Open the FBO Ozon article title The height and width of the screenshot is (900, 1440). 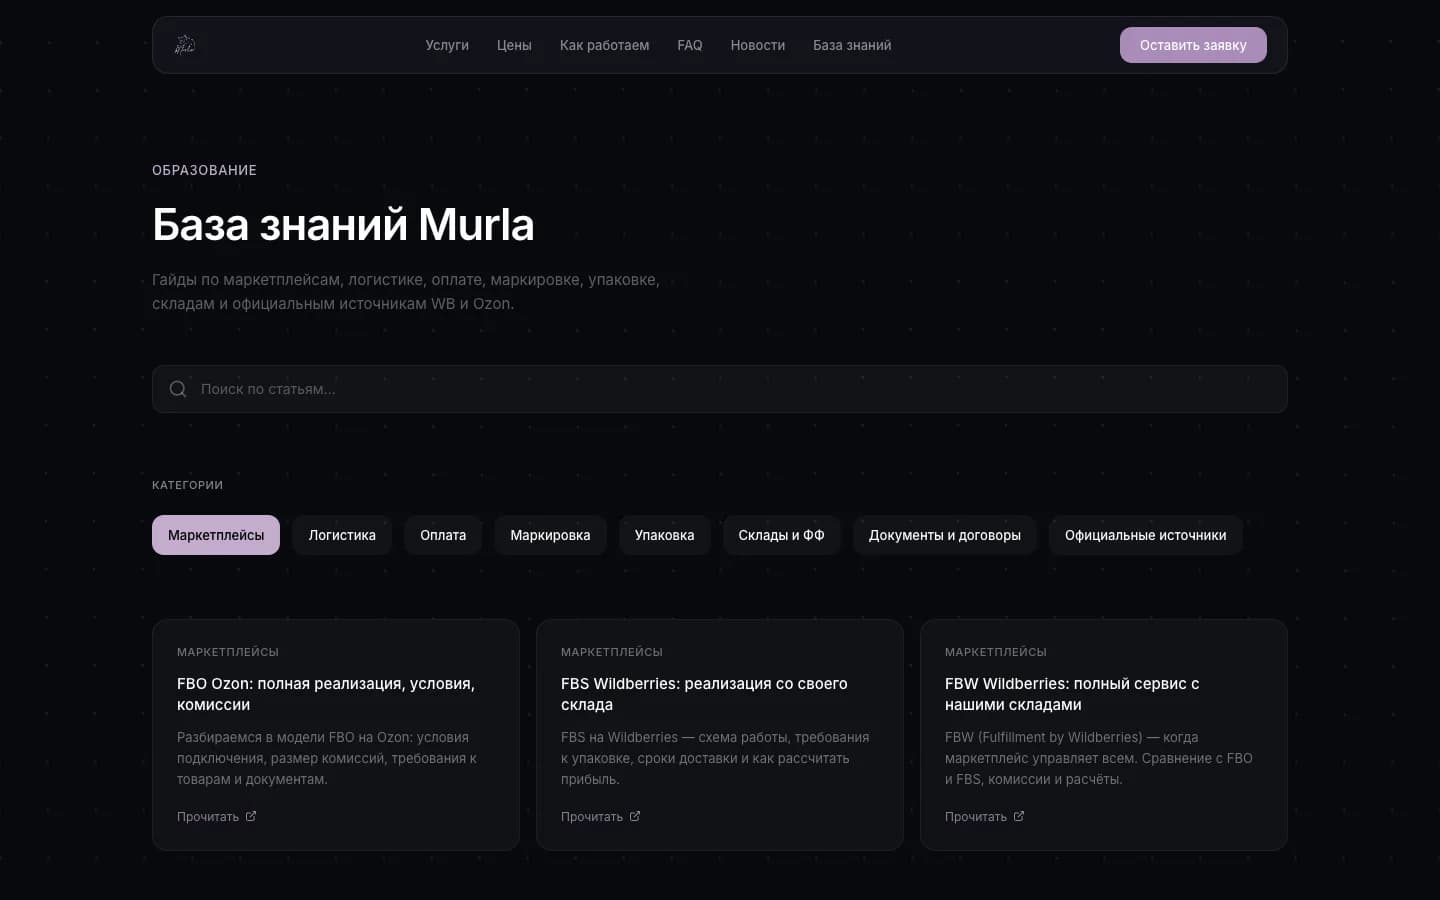pos(326,694)
